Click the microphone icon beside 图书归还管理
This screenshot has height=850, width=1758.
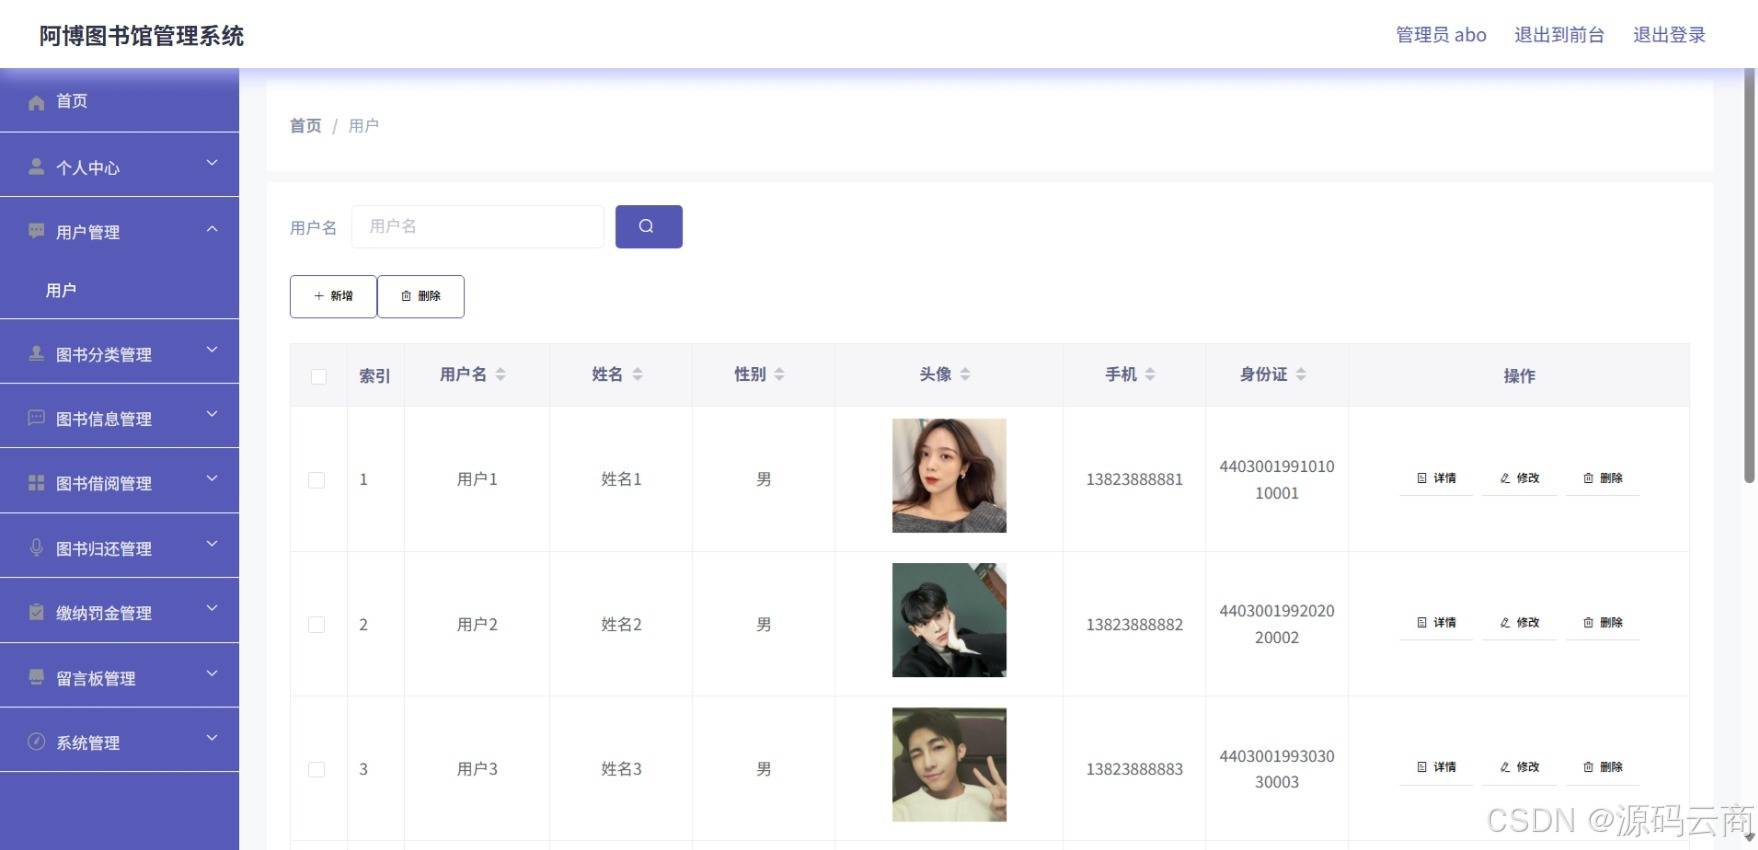tap(36, 547)
